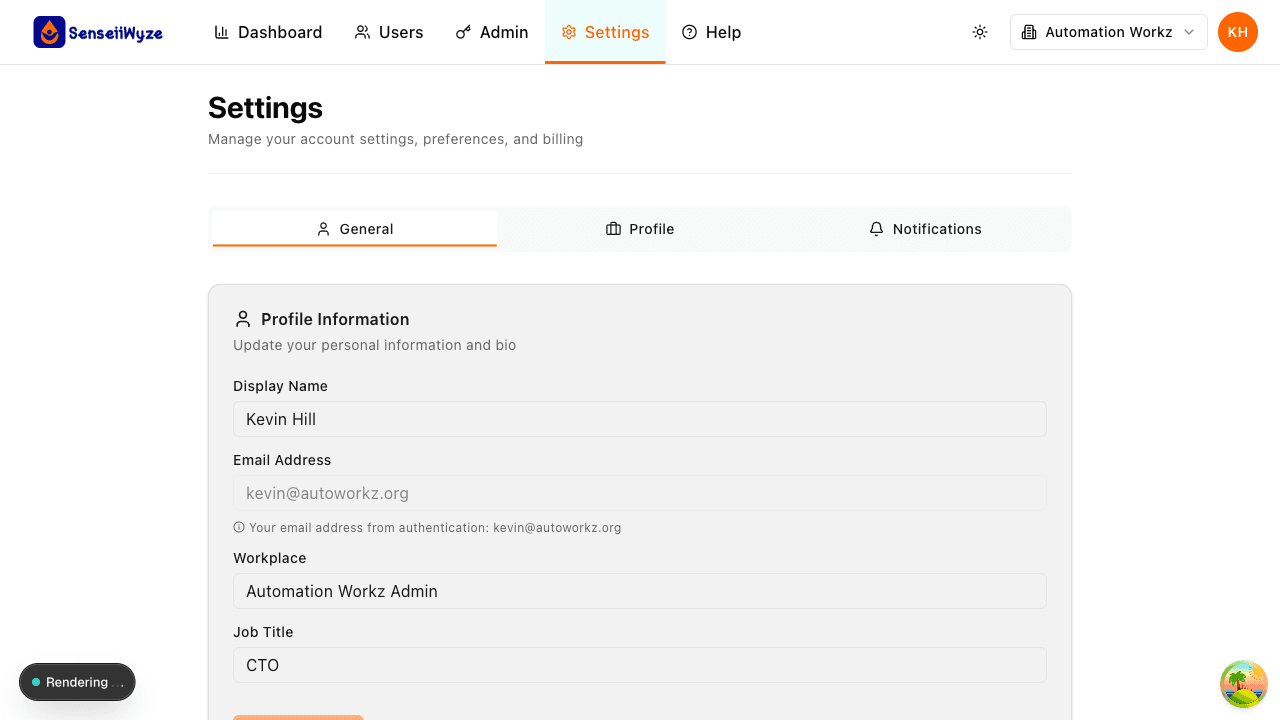Select the Notifications tab
1280x720 pixels.
point(926,229)
